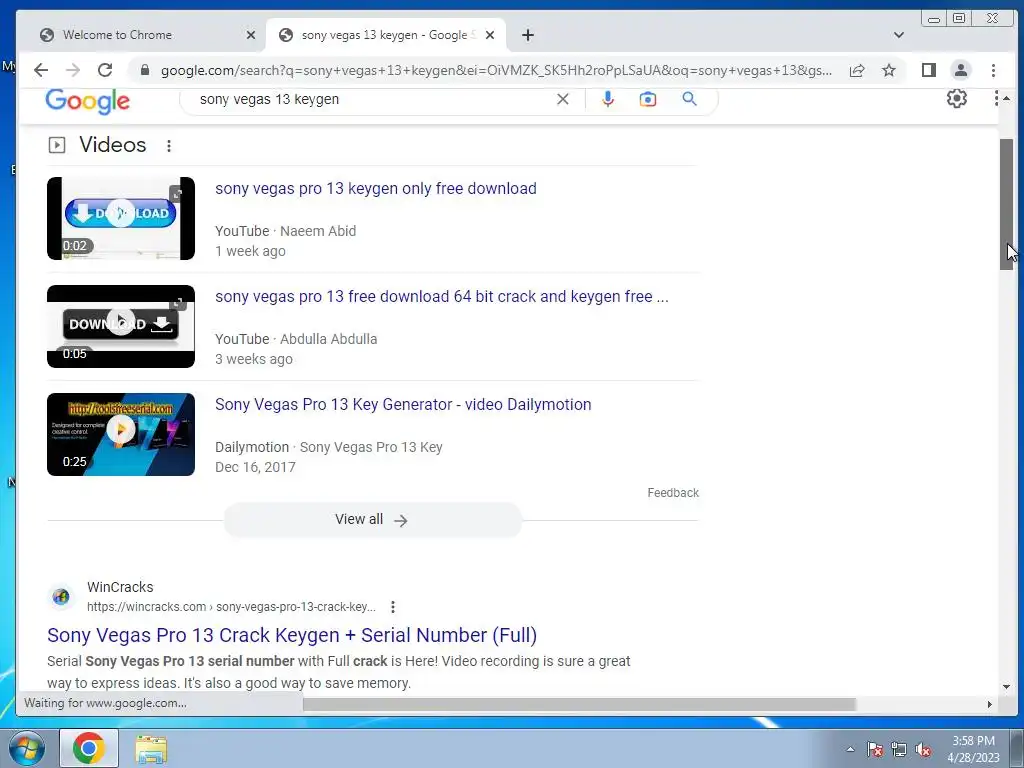Open more options for WinCracks result
1024x768 pixels.
[392, 607]
